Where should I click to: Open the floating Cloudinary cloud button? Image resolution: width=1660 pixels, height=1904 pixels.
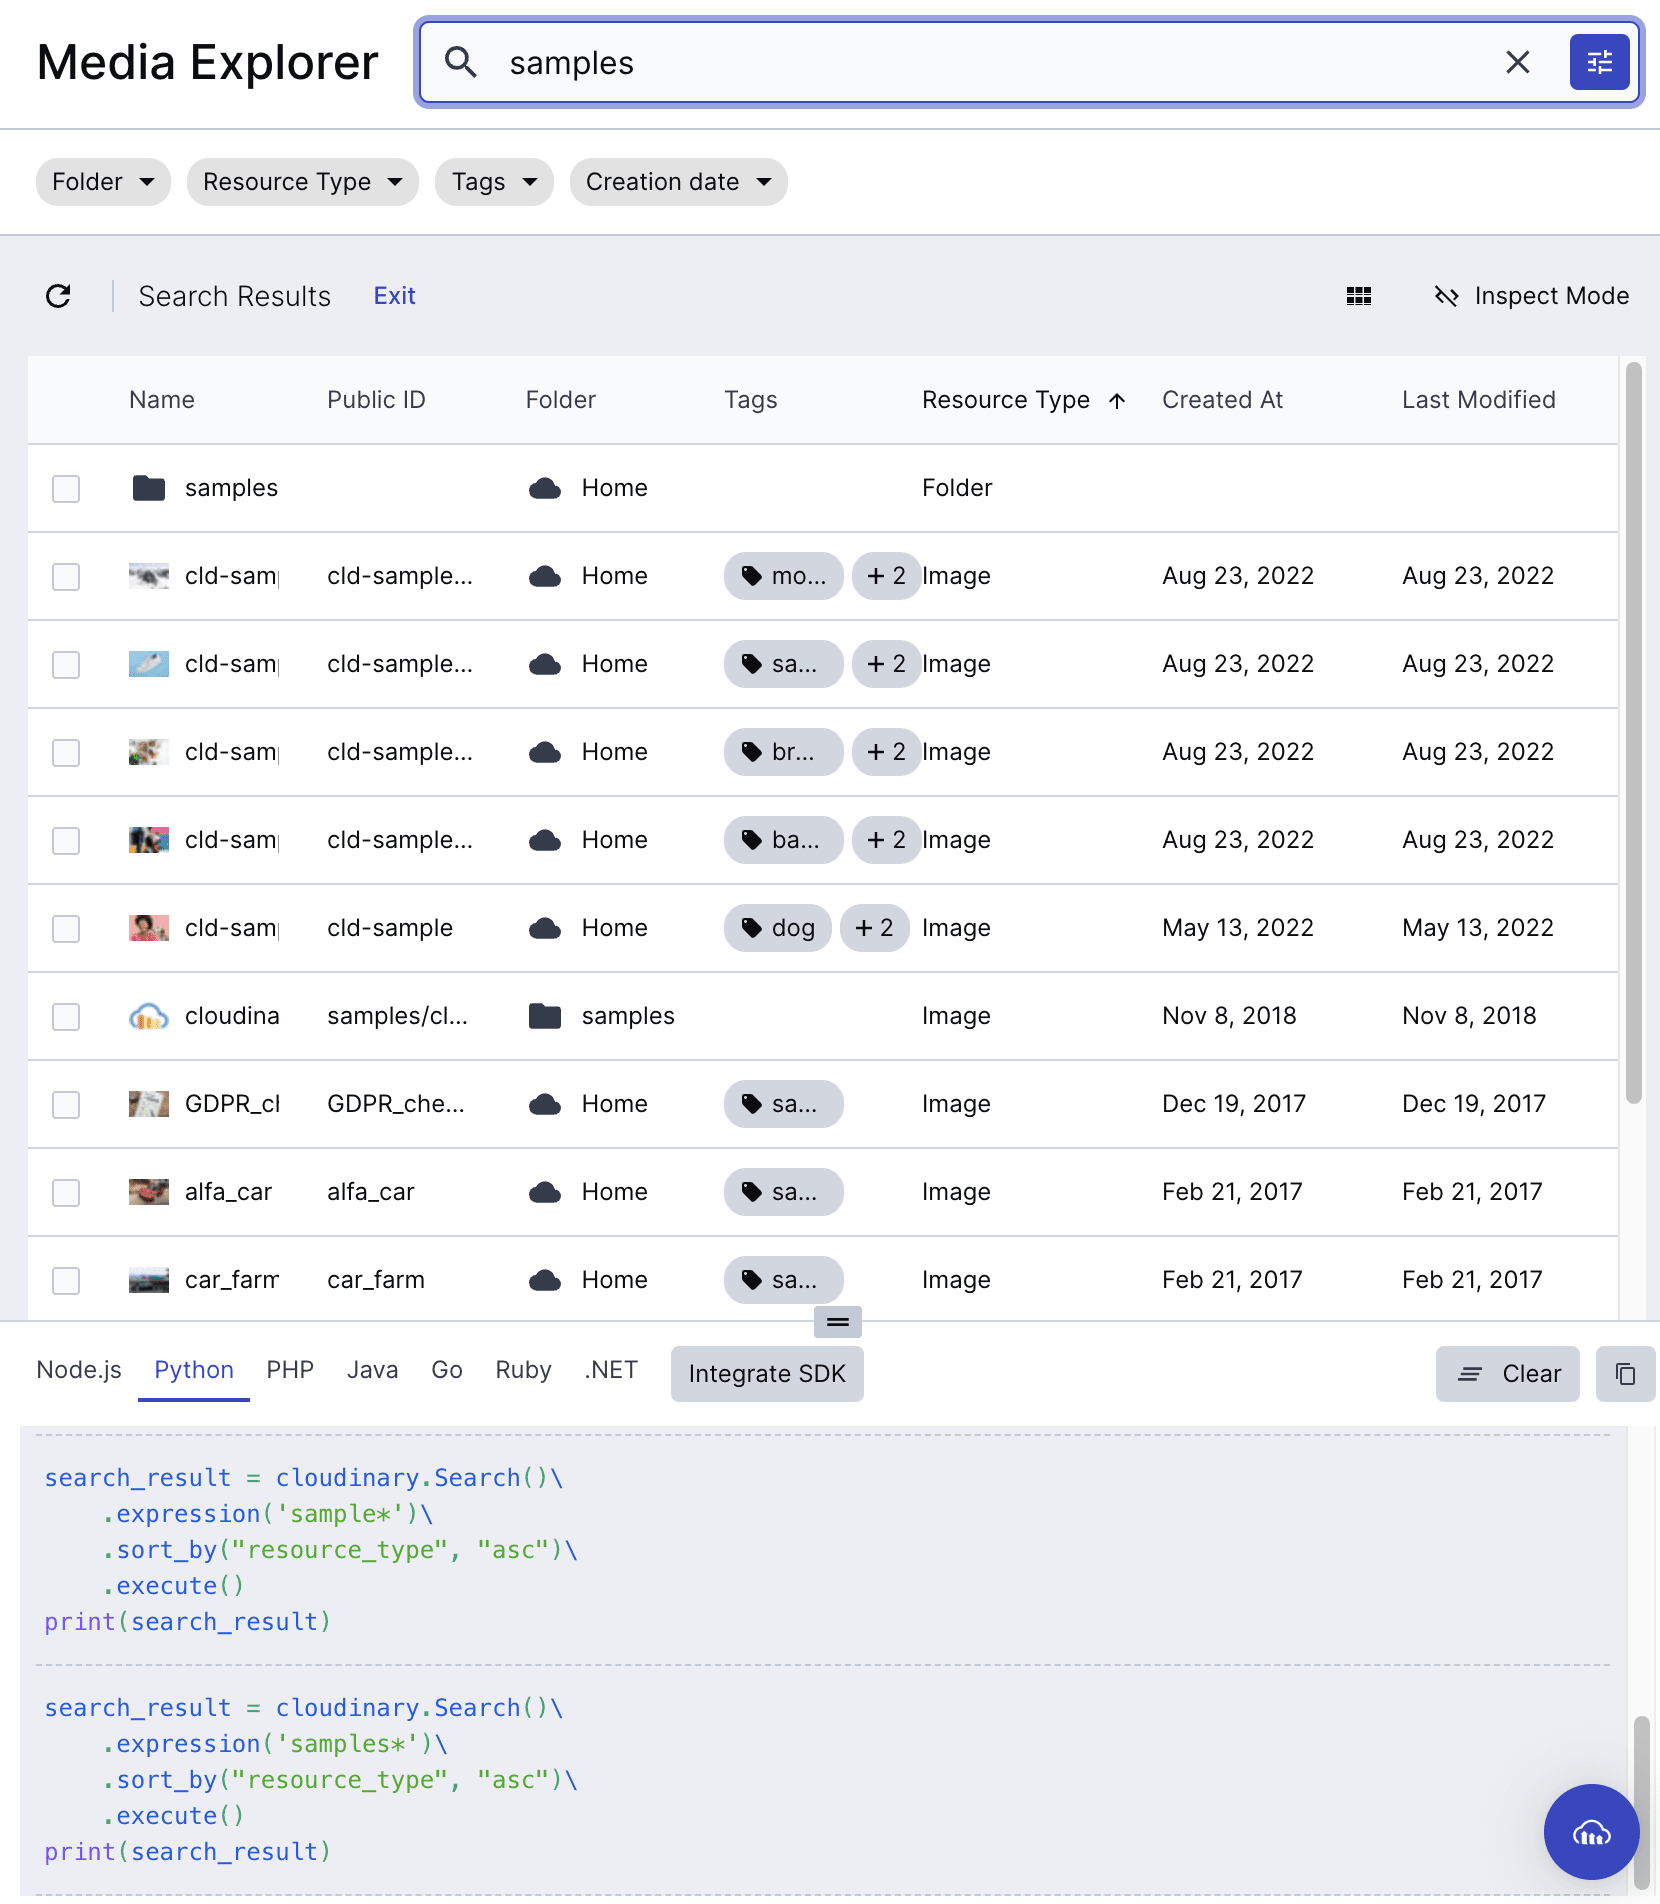1591,1832
